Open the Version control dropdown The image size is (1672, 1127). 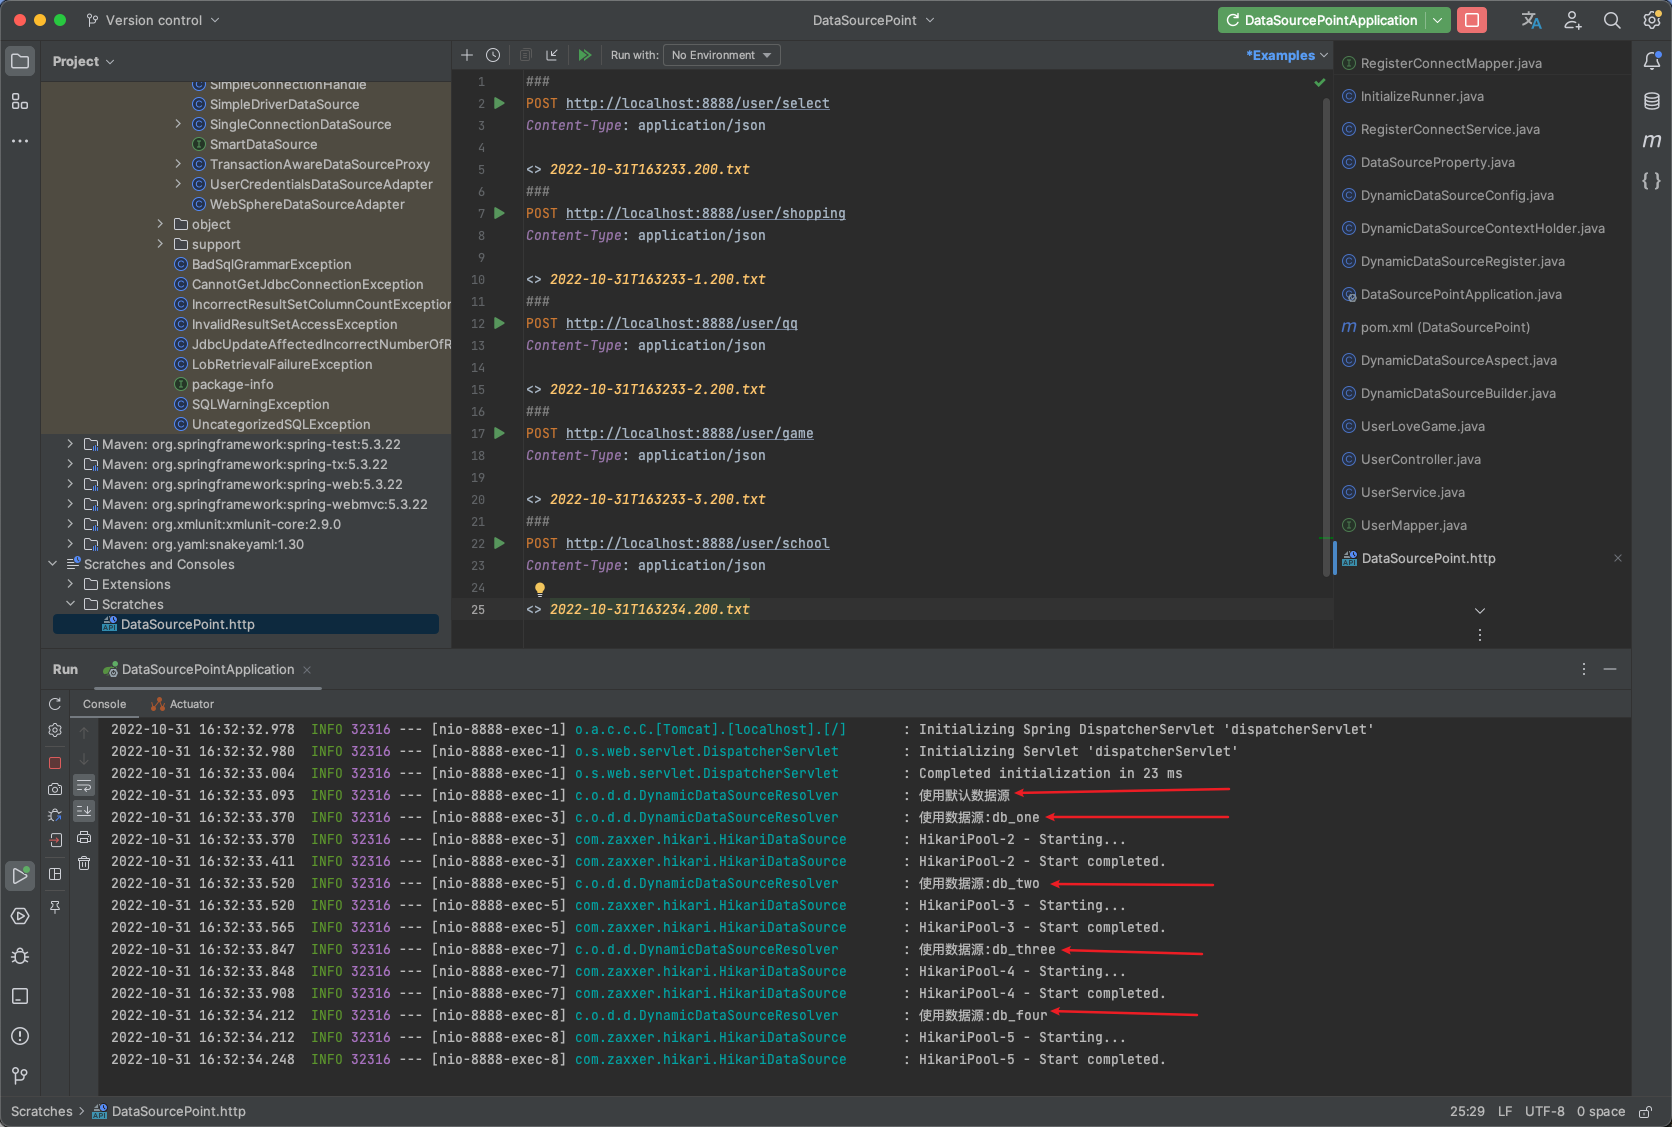[153, 20]
